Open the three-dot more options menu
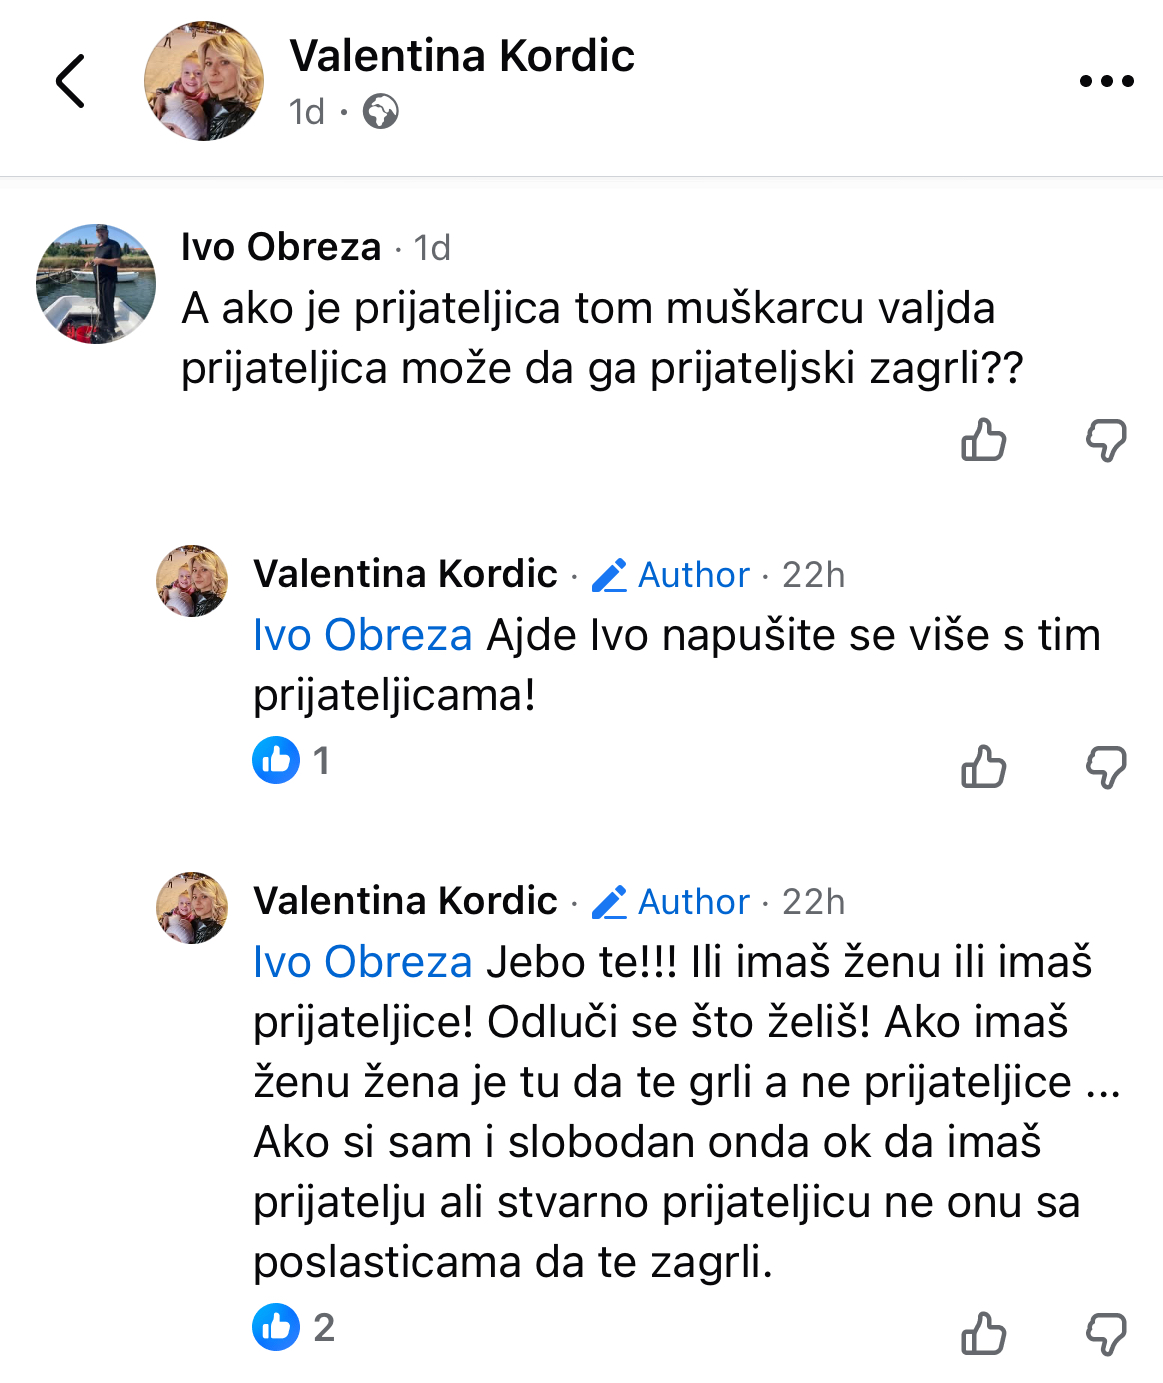This screenshot has width=1163, height=1383. [1106, 81]
